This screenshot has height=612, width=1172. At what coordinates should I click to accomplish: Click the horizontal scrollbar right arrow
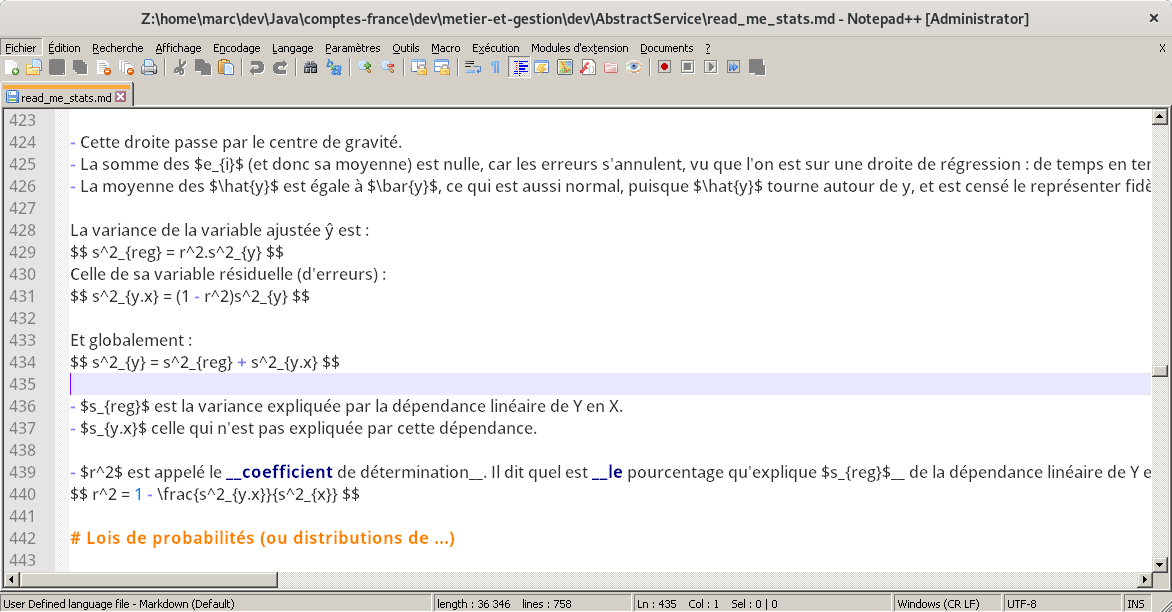pos(1145,580)
